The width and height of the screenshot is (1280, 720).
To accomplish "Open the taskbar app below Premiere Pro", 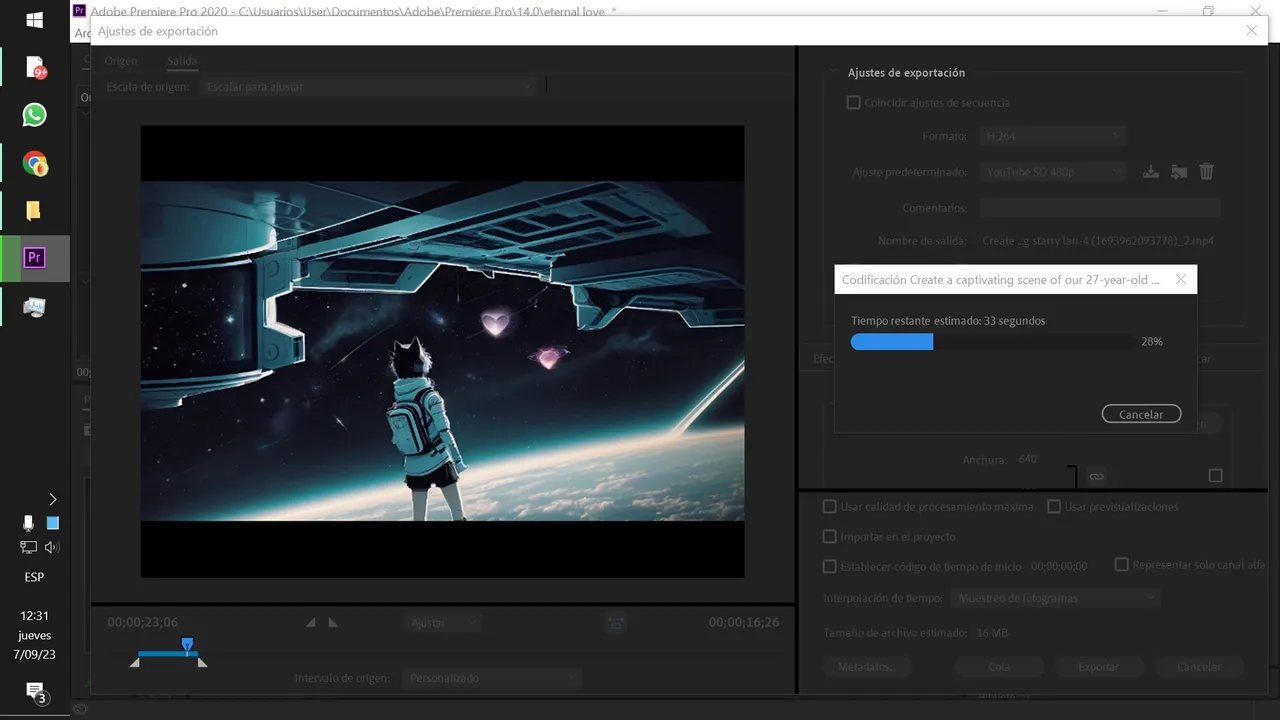I will [35, 307].
